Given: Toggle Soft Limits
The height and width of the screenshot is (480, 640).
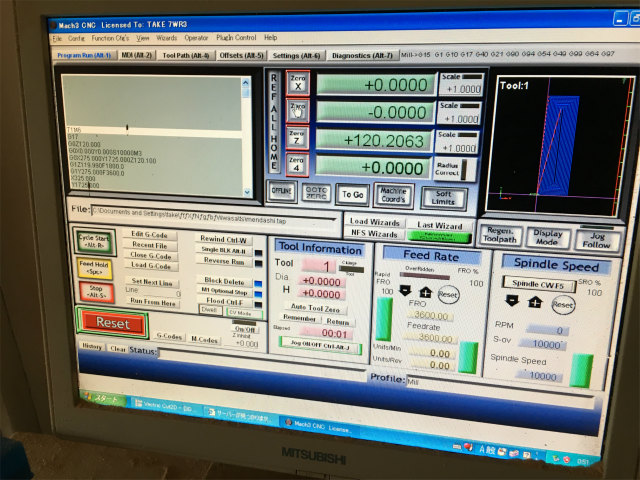Looking at the screenshot, I should tap(444, 198).
